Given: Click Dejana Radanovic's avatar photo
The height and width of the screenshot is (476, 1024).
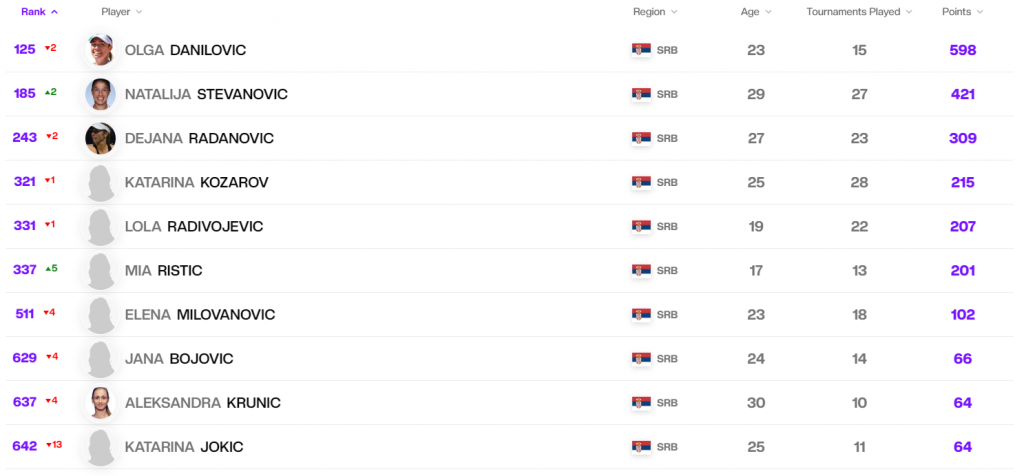Looking at the screenshot, I should [x=101, y=138].
